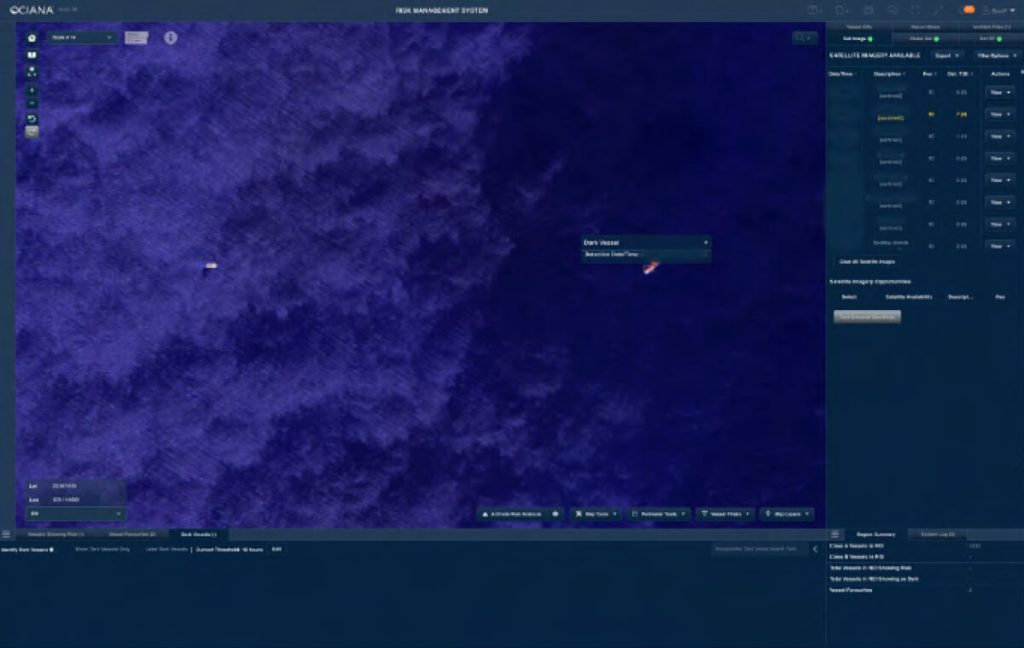This screenshot has height=648, width=1024.
Task: Switch to the Sat Image tab
Action: (x=860, y=38)
